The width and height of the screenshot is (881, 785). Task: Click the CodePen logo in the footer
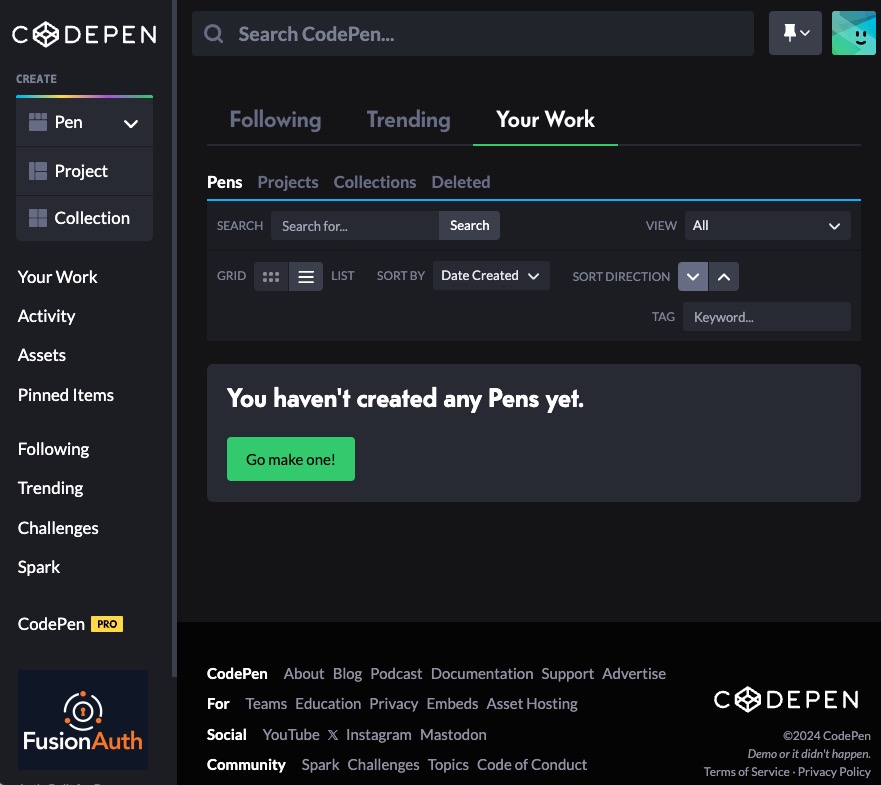click(786, 699)
